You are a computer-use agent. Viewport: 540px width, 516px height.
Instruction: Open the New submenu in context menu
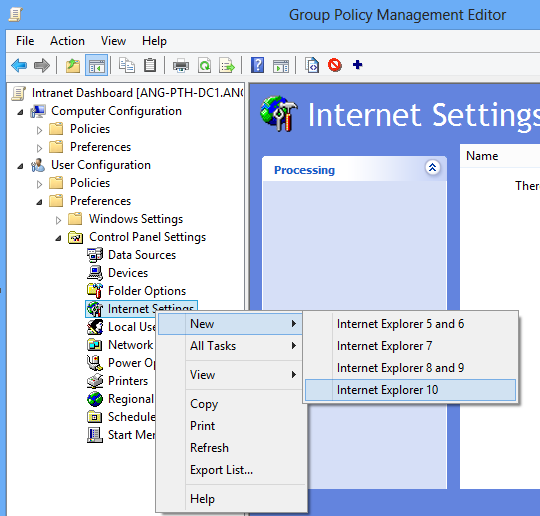[x=230, y=324]
